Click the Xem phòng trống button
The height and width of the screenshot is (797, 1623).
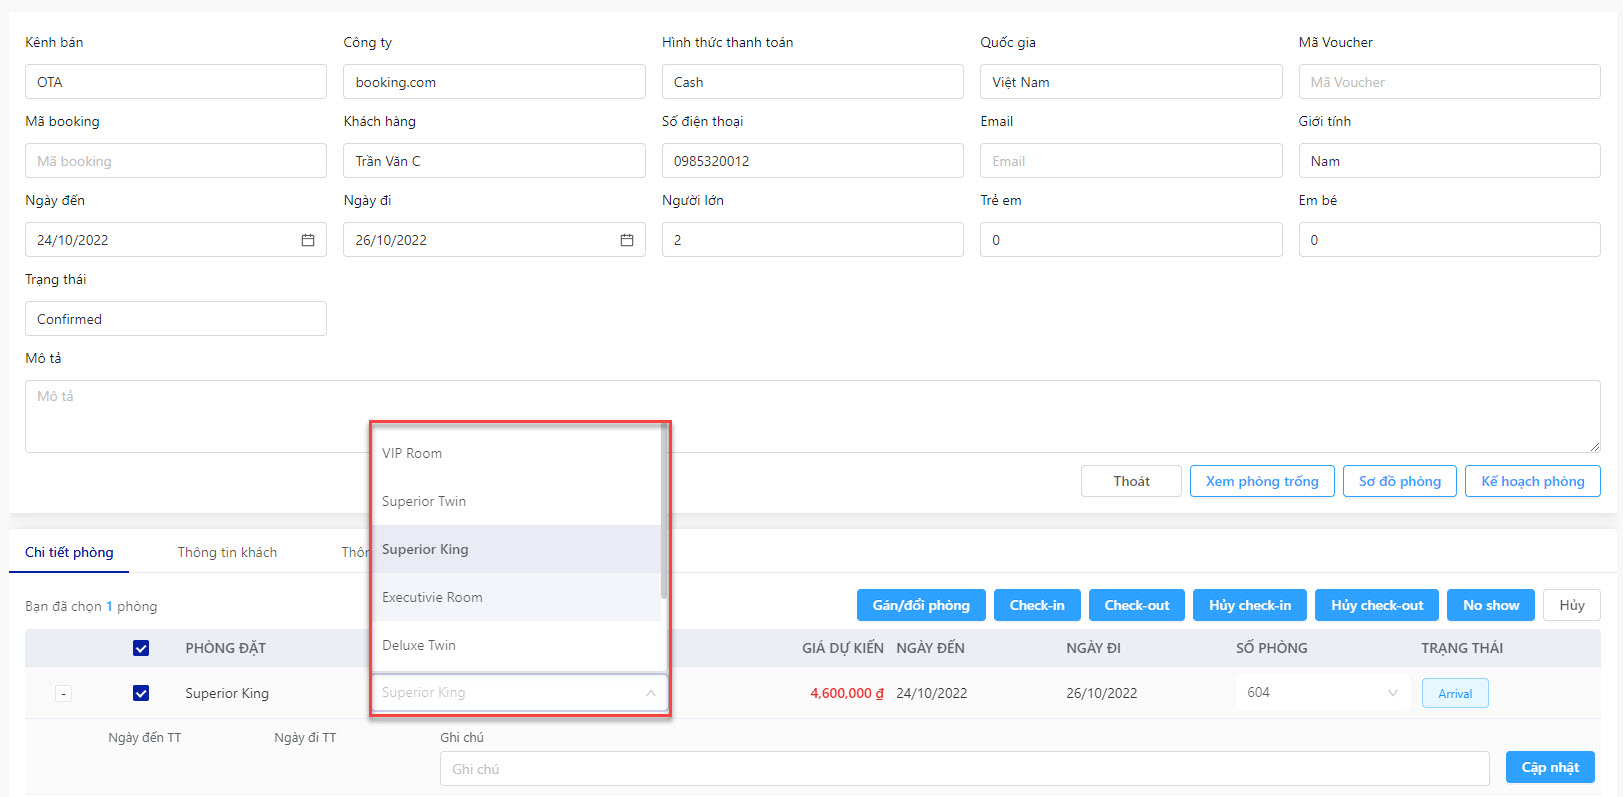tap(1262, 481)
